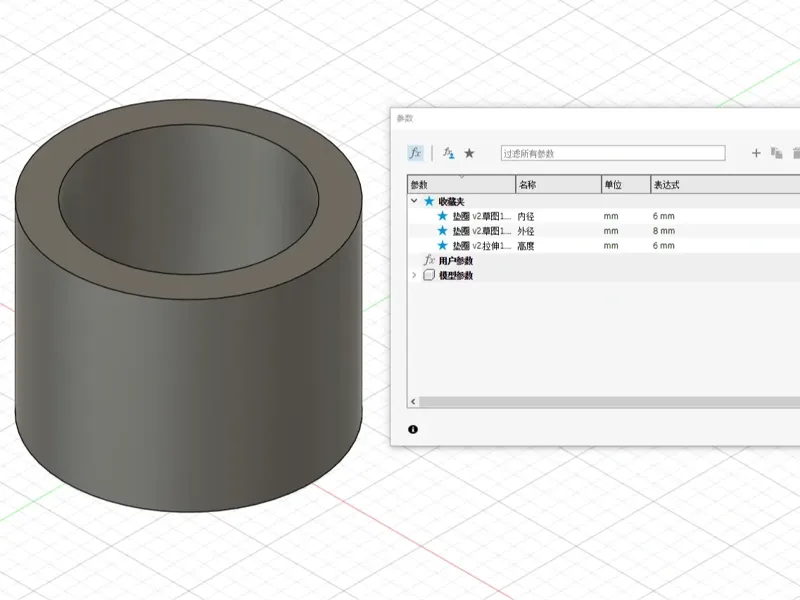Edit the 6 mm expression of 高度
Screen dimensions: 800x600
pyautogui.click(x=663, y=246)
